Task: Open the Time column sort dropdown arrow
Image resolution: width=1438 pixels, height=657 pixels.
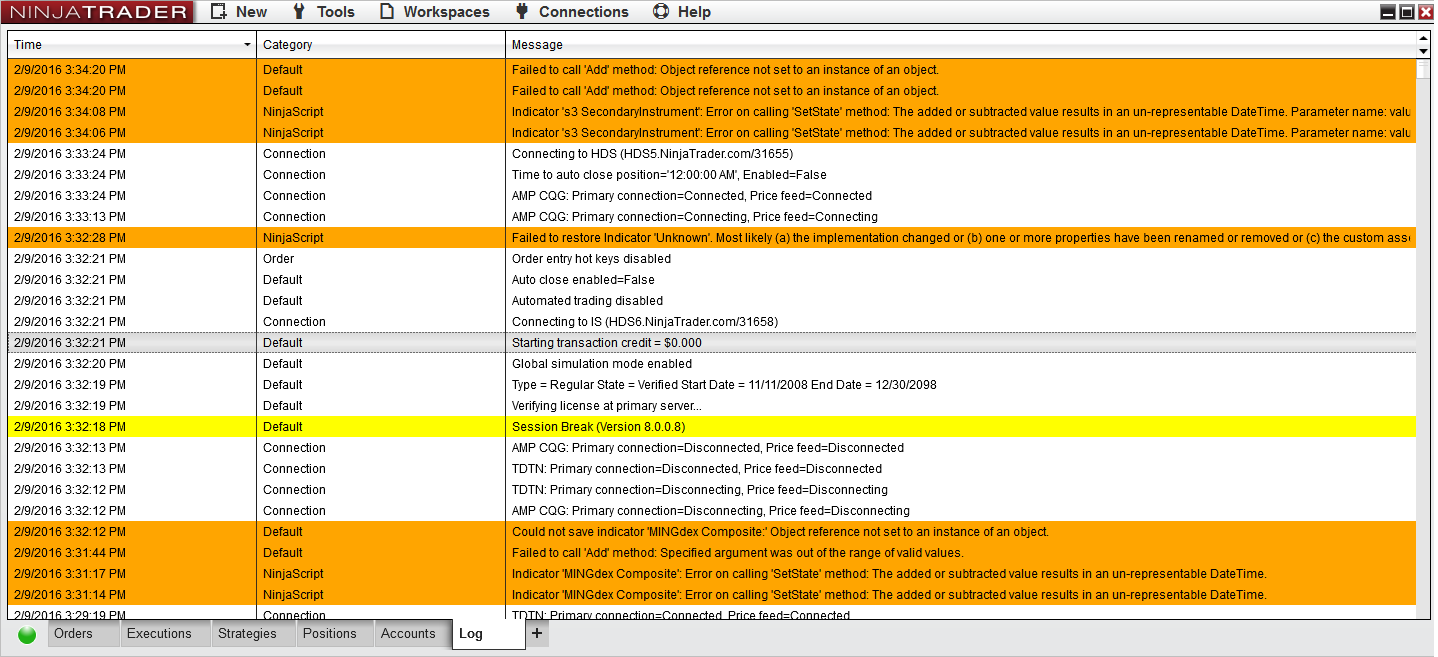Action: point(247,45)
